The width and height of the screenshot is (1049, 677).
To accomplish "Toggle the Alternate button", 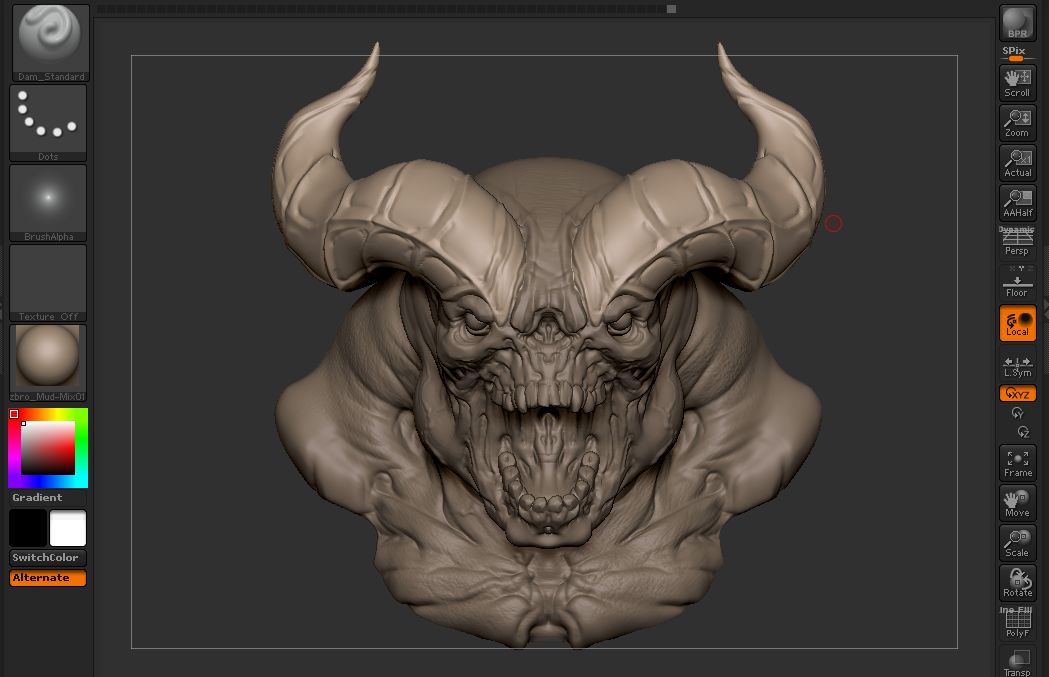I will 48,578.
